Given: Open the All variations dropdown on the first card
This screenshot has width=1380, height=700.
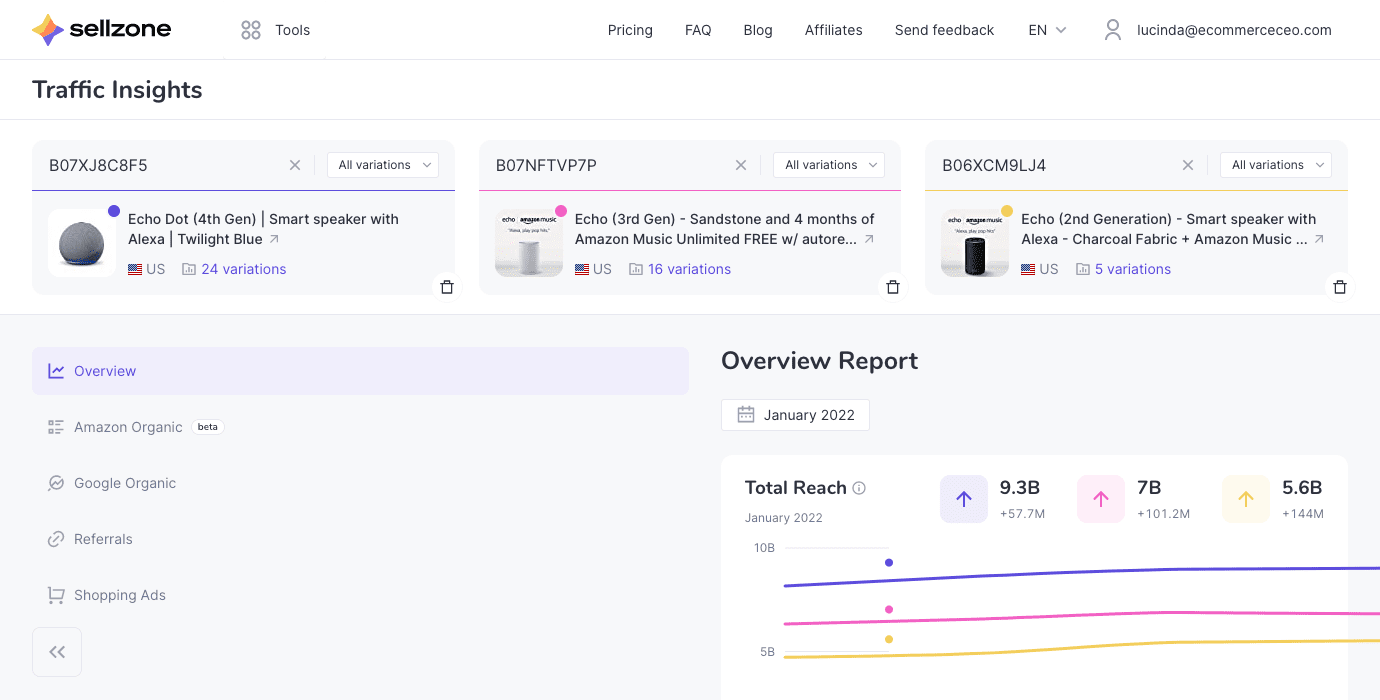Looking at the screenshot, I should (382, 164).
